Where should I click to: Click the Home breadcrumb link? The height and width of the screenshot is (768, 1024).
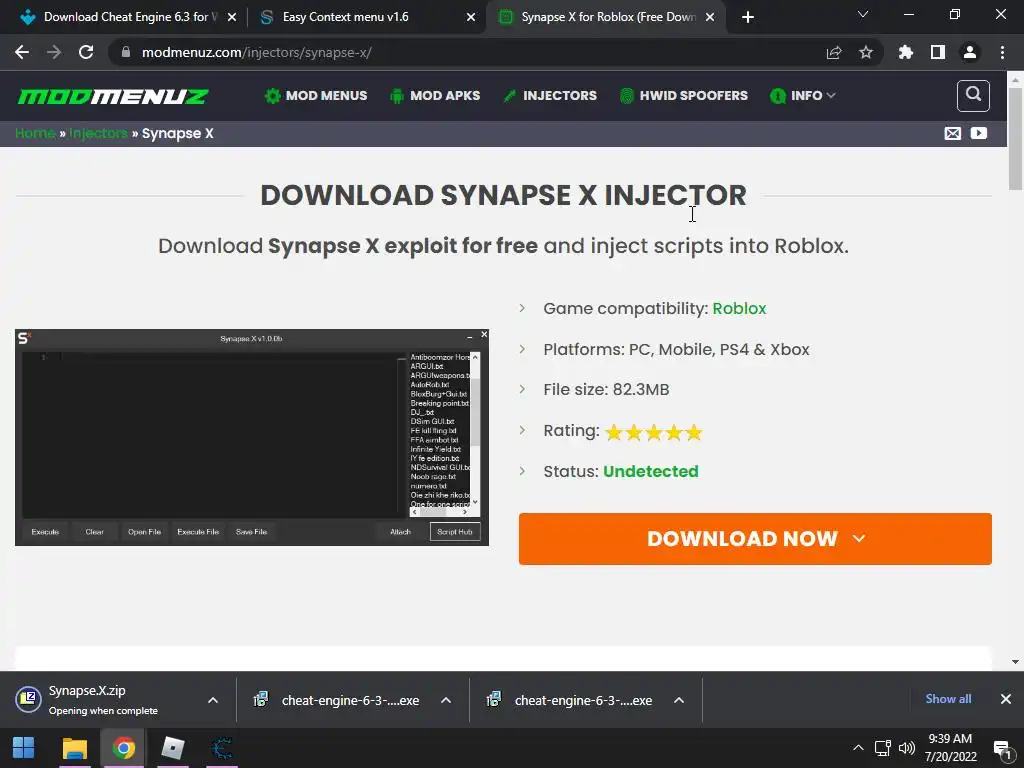35,133
